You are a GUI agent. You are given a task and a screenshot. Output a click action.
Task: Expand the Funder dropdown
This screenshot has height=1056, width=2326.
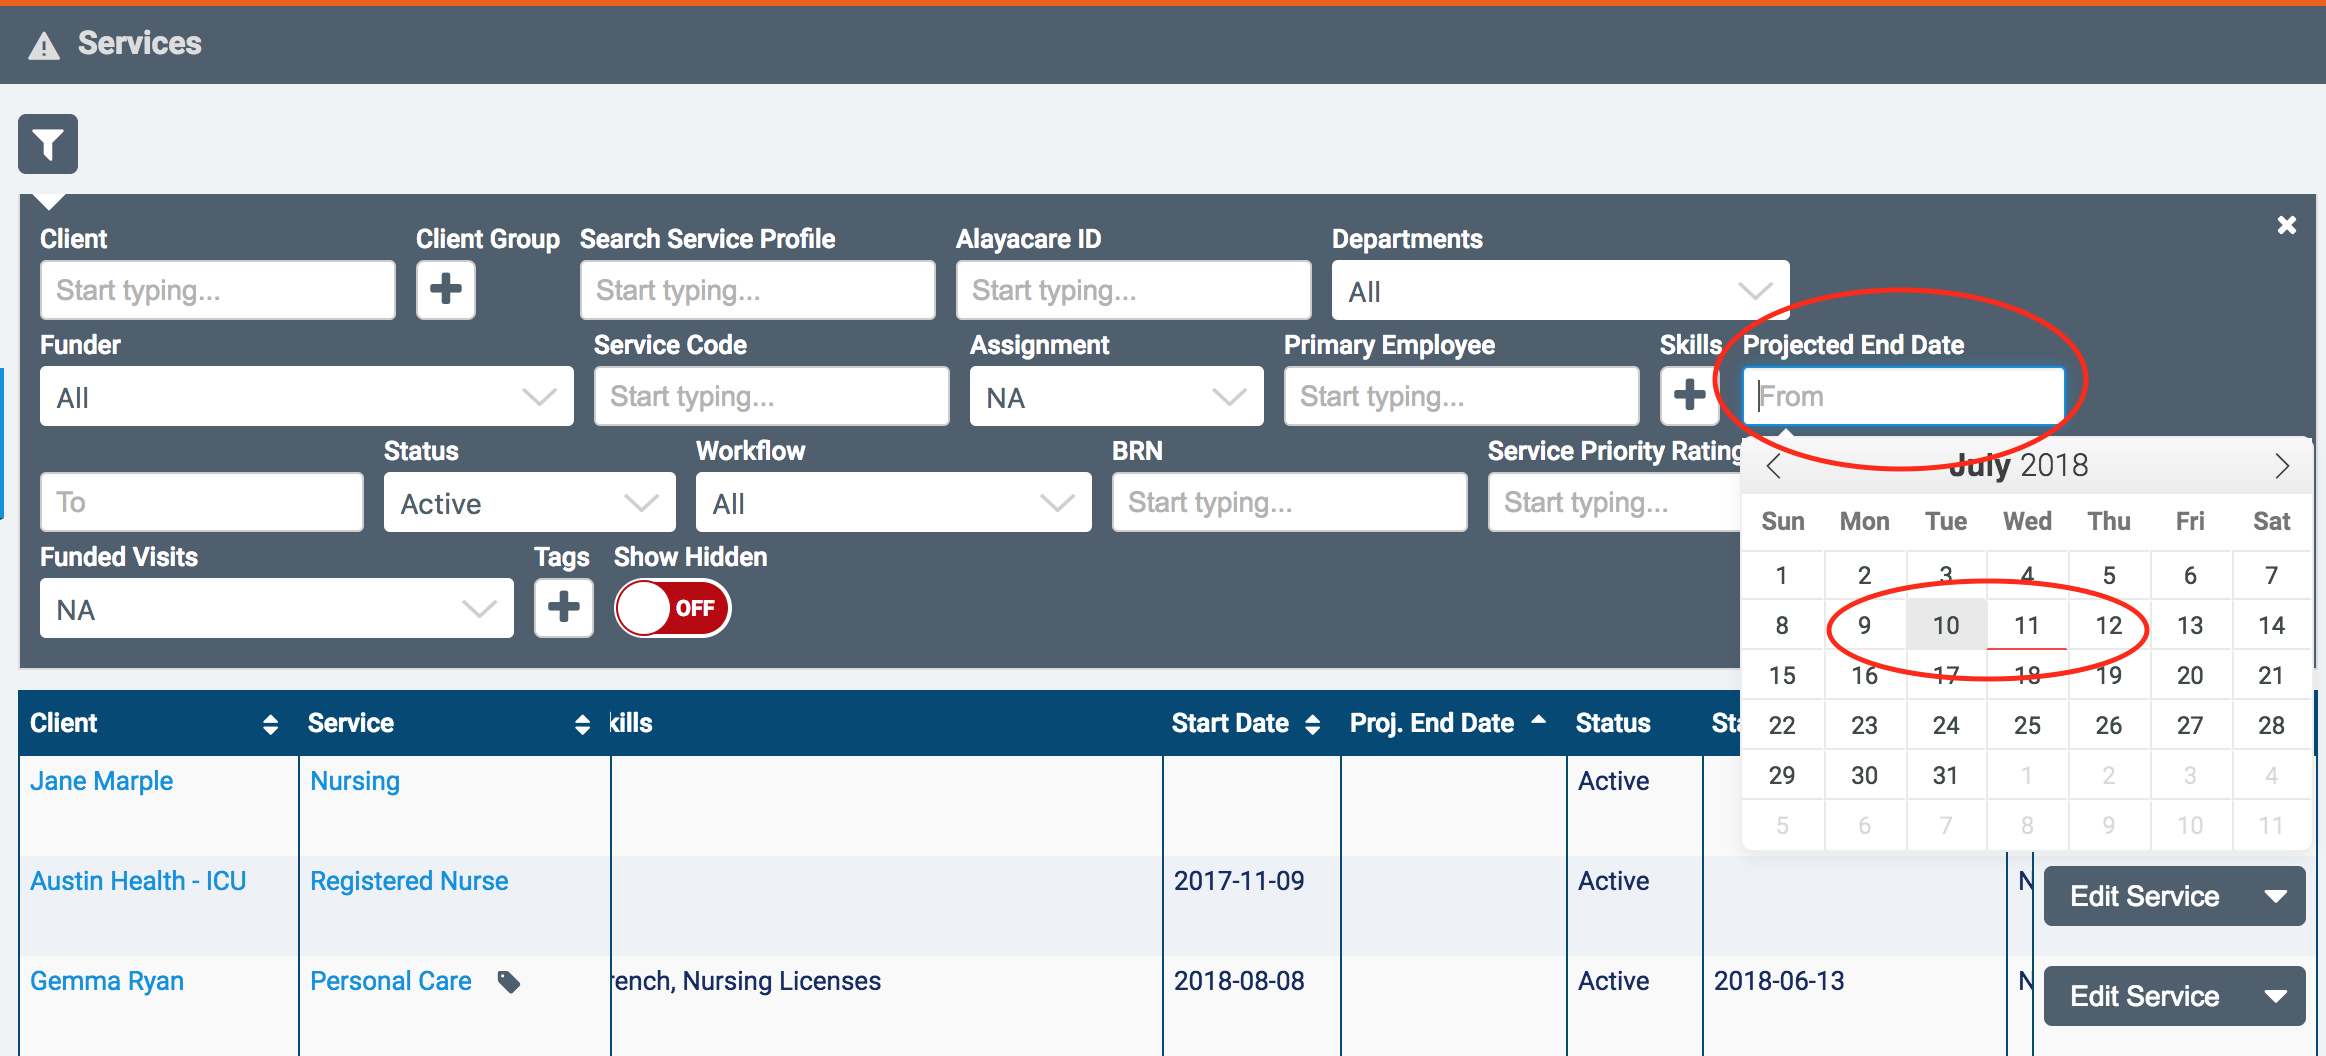point(306,397)
